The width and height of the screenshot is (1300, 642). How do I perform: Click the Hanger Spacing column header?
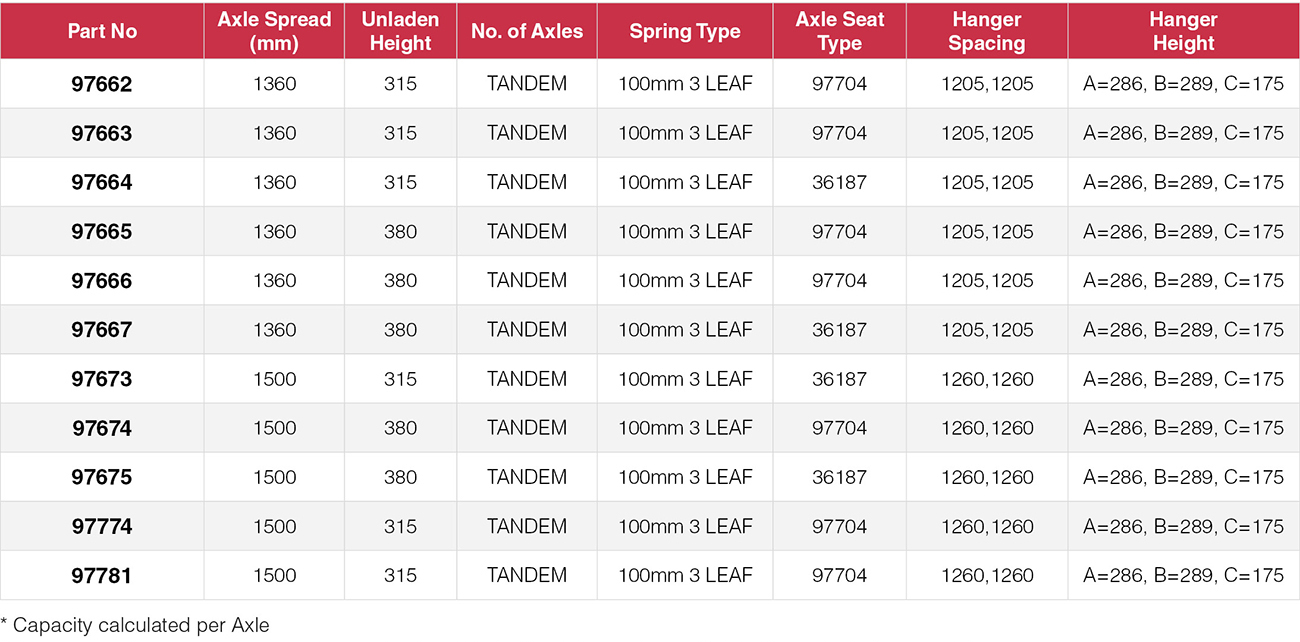987,31
